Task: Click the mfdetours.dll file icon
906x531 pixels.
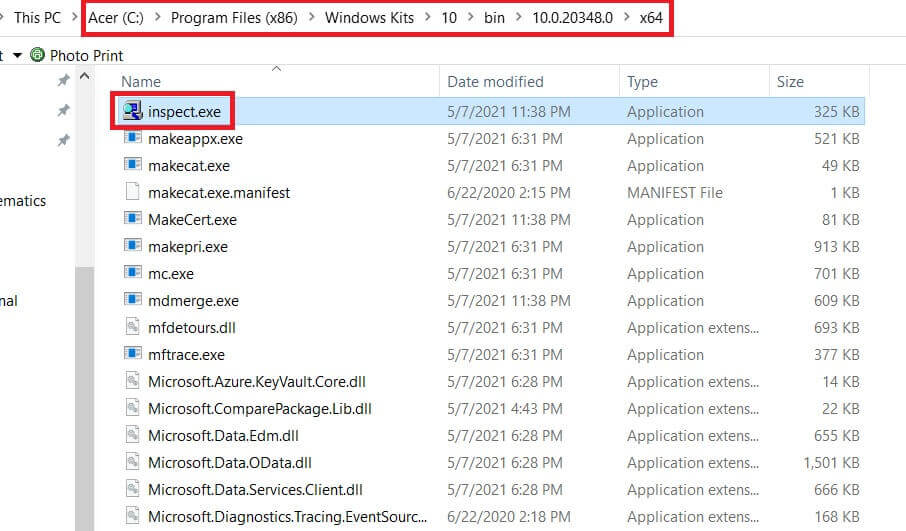Action: (132, 326)
